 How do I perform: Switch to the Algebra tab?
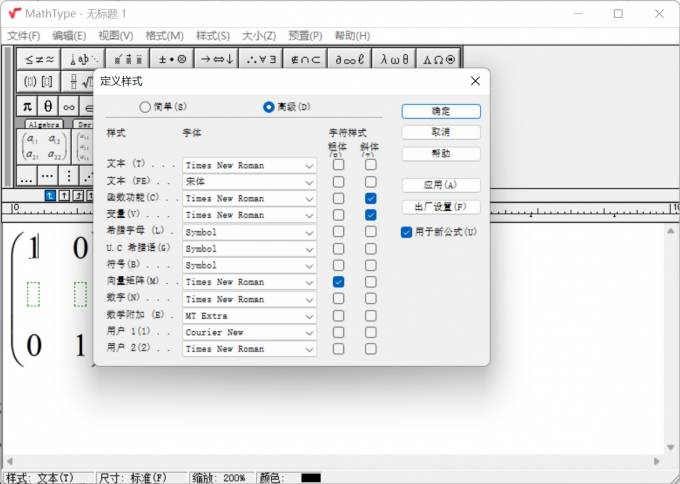[44, 124]
